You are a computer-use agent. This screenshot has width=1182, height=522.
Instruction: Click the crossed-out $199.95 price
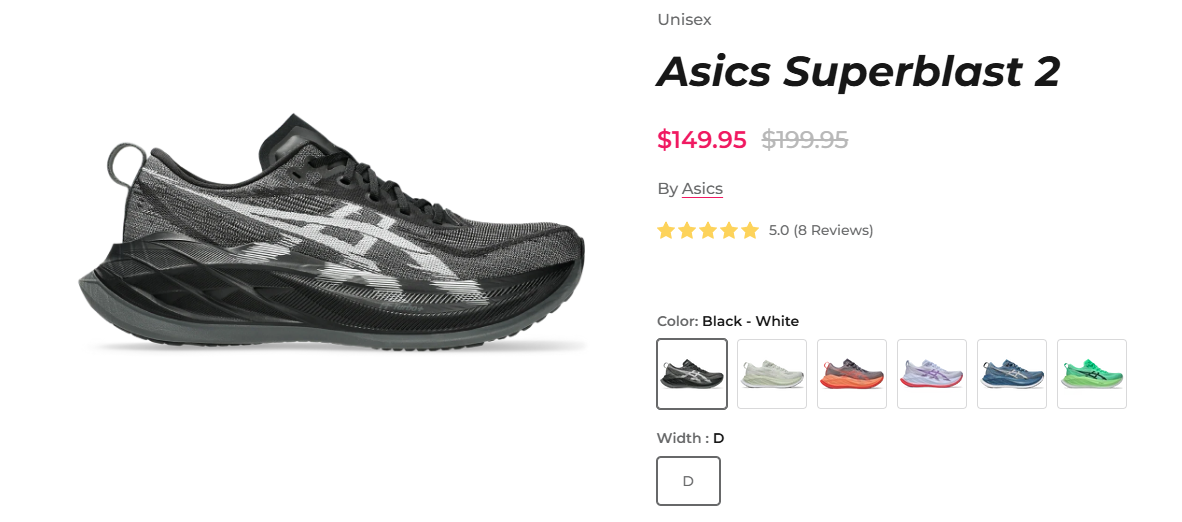805,140
